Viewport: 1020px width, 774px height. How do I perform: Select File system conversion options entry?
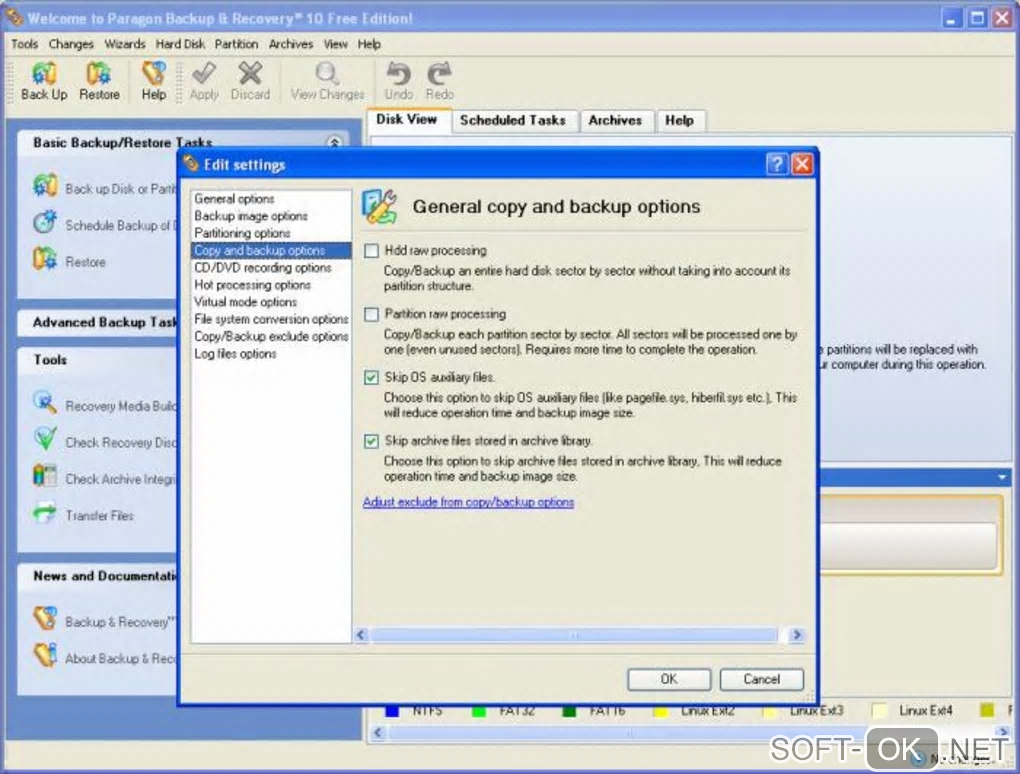[x=271, y=319]
